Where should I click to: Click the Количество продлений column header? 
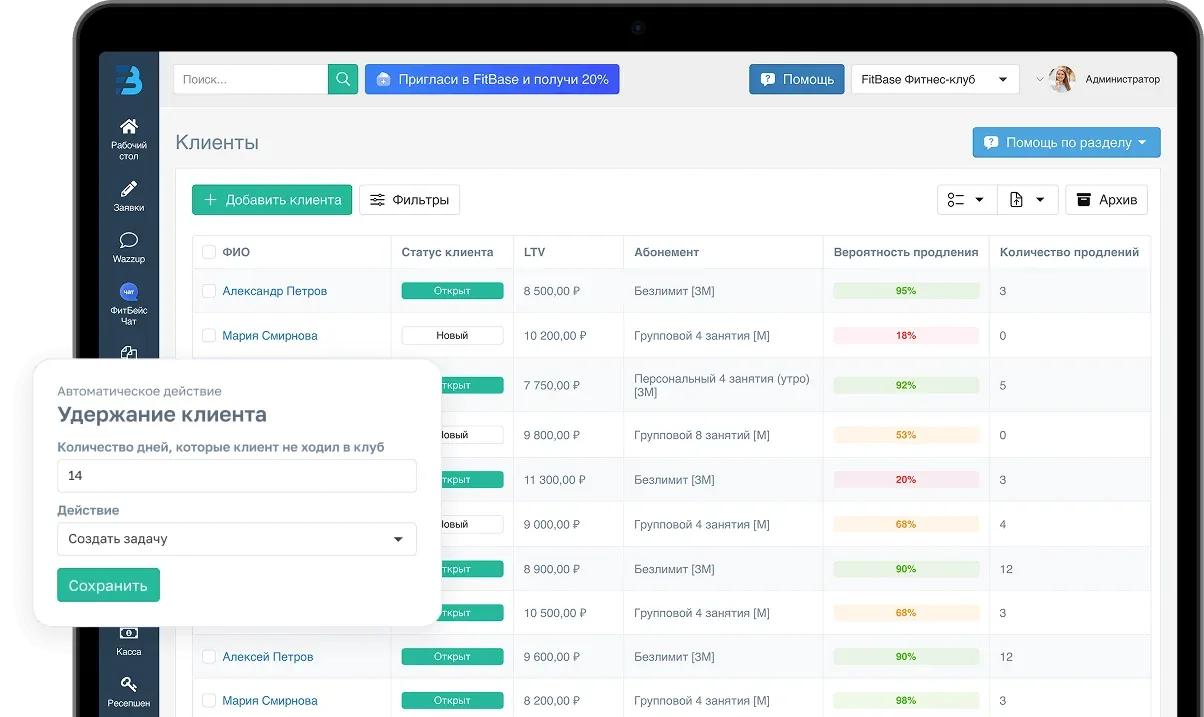point(1069,252)
